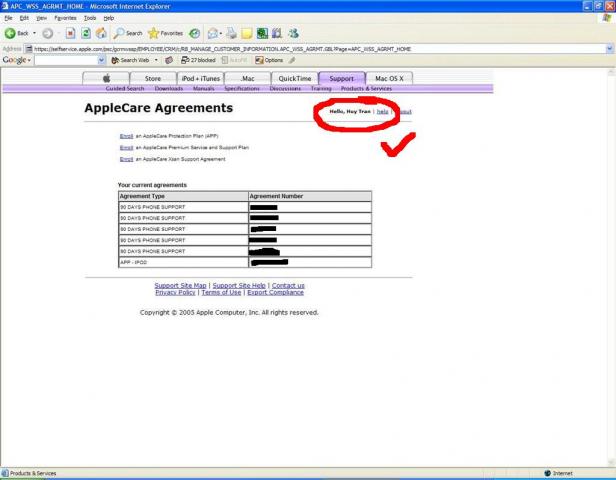Screen dimensions: 616x480
Task: Switch to the .Mac tab
Action: pos(248,78)
